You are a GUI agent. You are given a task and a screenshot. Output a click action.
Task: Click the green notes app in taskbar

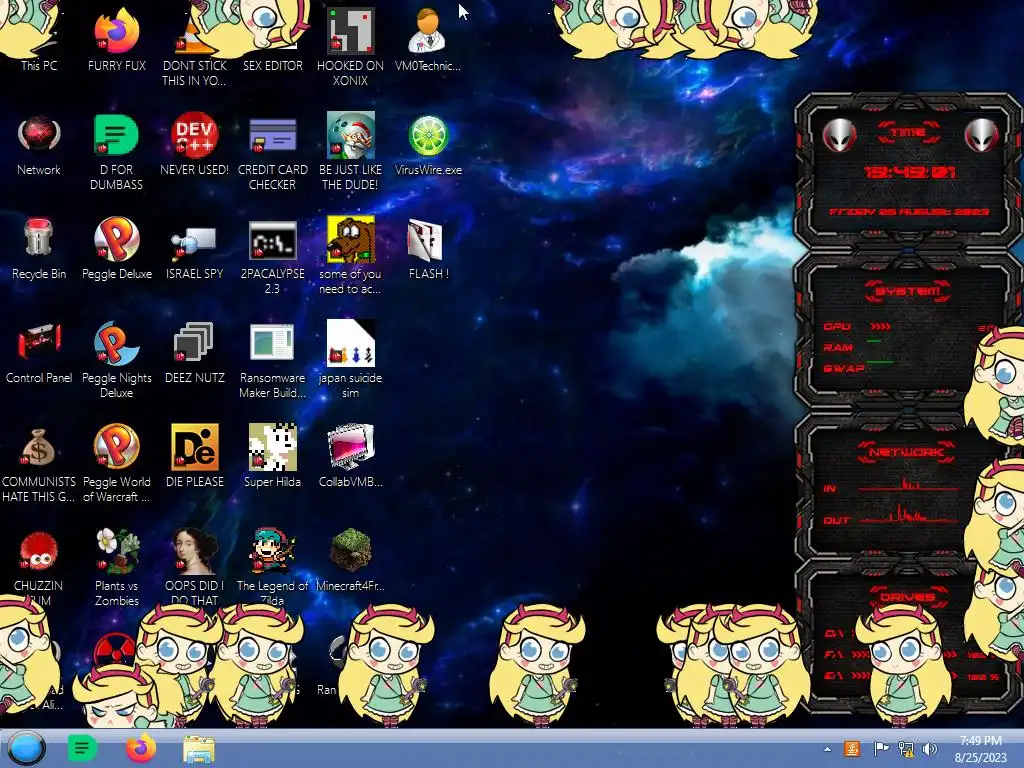pyautogui.click(x=82, y=748)
